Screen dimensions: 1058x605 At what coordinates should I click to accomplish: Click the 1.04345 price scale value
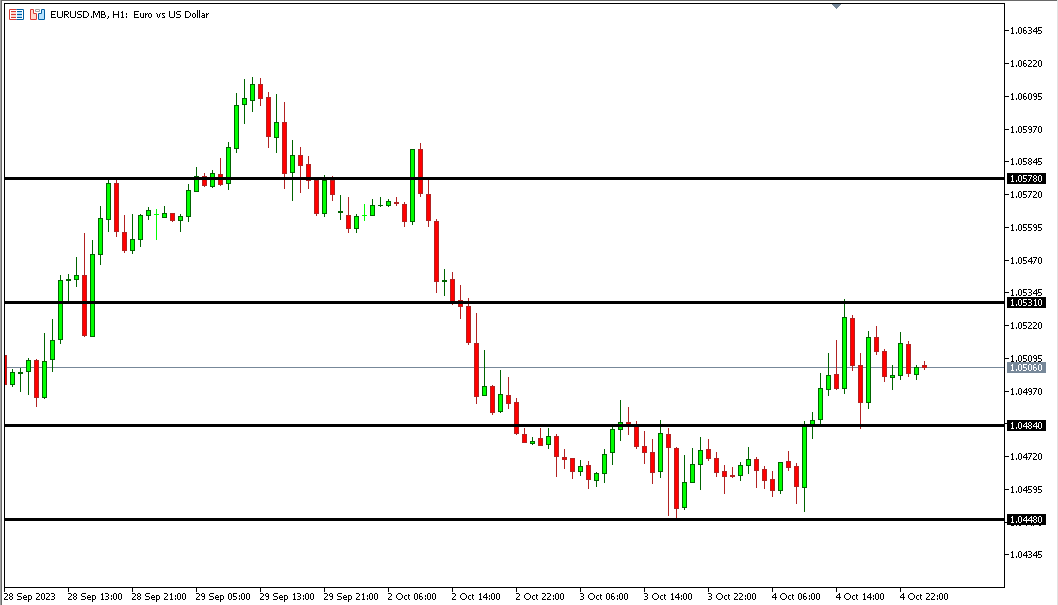(x=1026, y=554)
